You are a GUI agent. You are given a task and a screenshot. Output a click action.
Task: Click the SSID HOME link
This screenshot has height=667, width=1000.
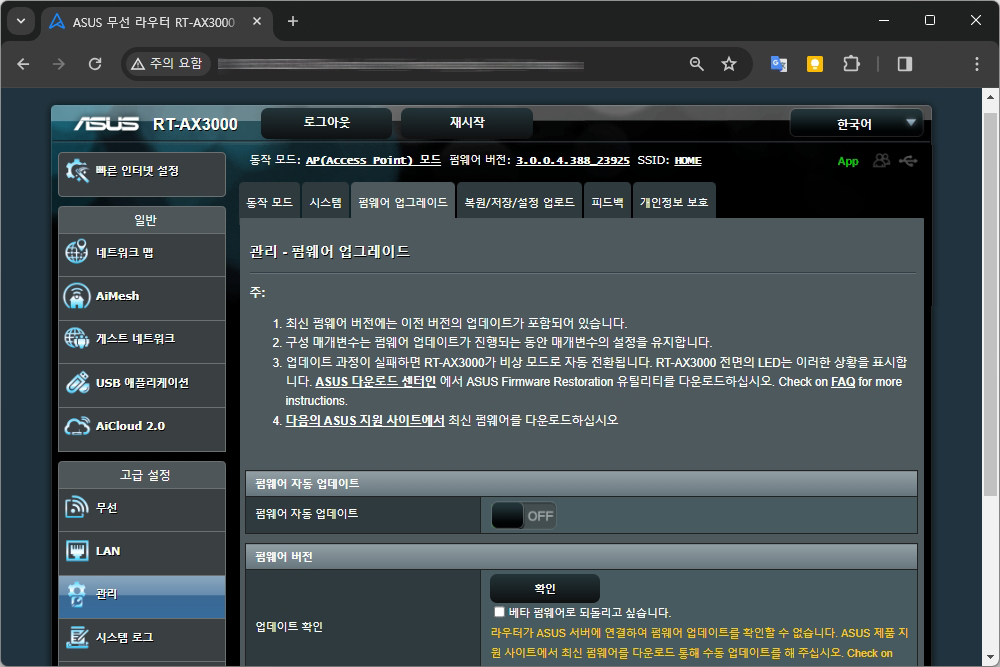pos(688,160)
